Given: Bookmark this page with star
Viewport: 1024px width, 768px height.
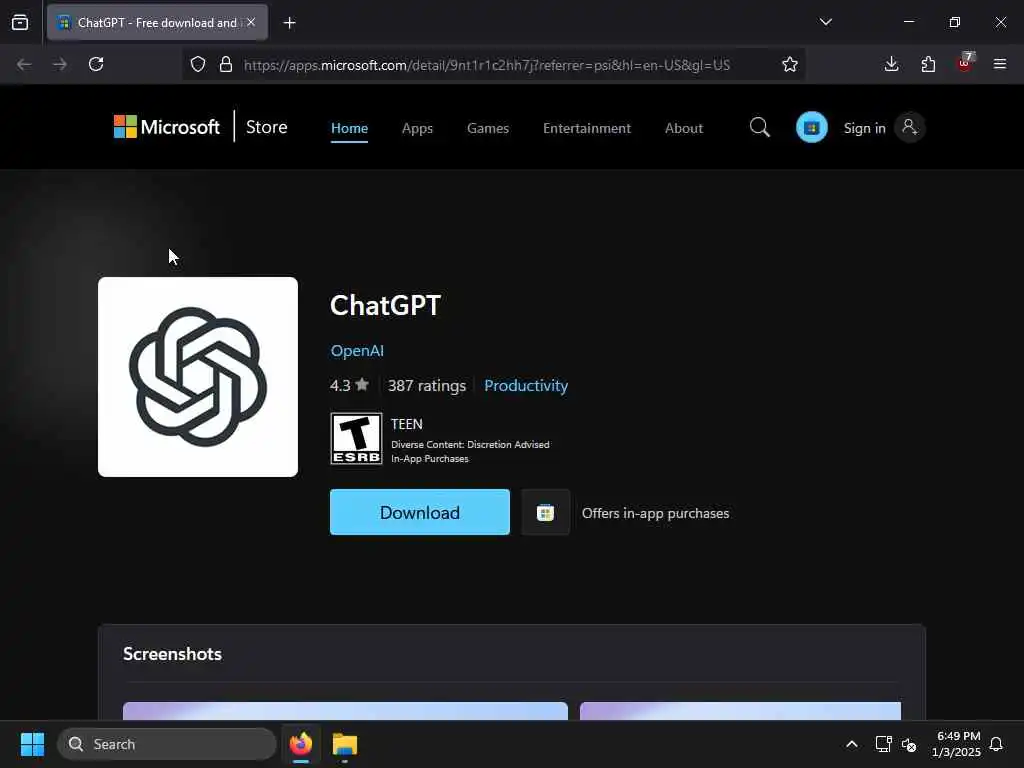Looking at the screenshot, I should (790, 64).
